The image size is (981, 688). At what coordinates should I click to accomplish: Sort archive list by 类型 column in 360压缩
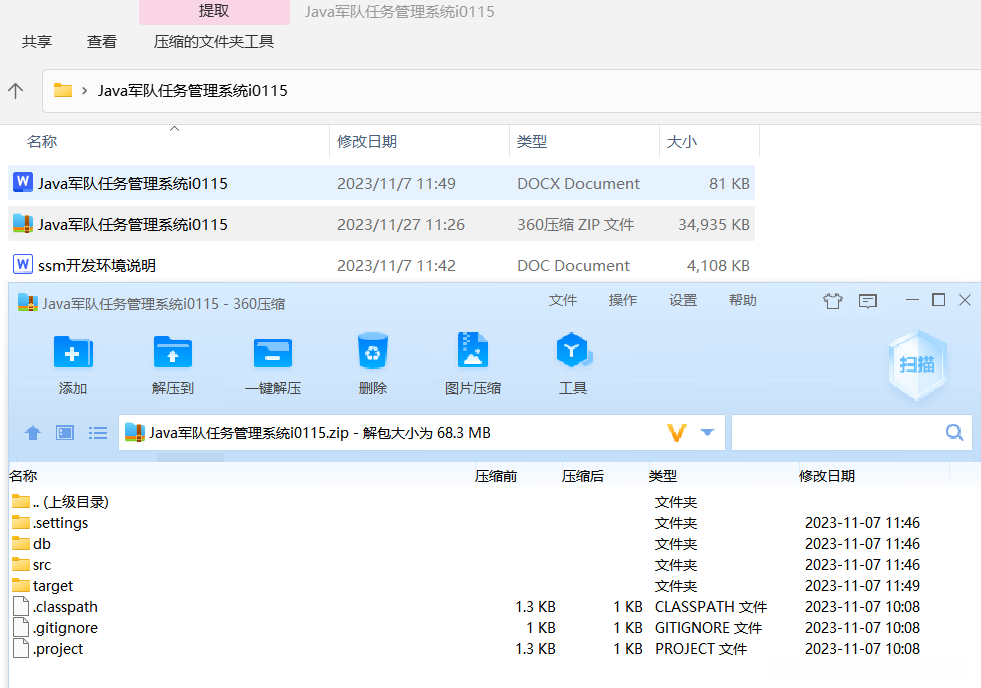[x=663, y=476]
